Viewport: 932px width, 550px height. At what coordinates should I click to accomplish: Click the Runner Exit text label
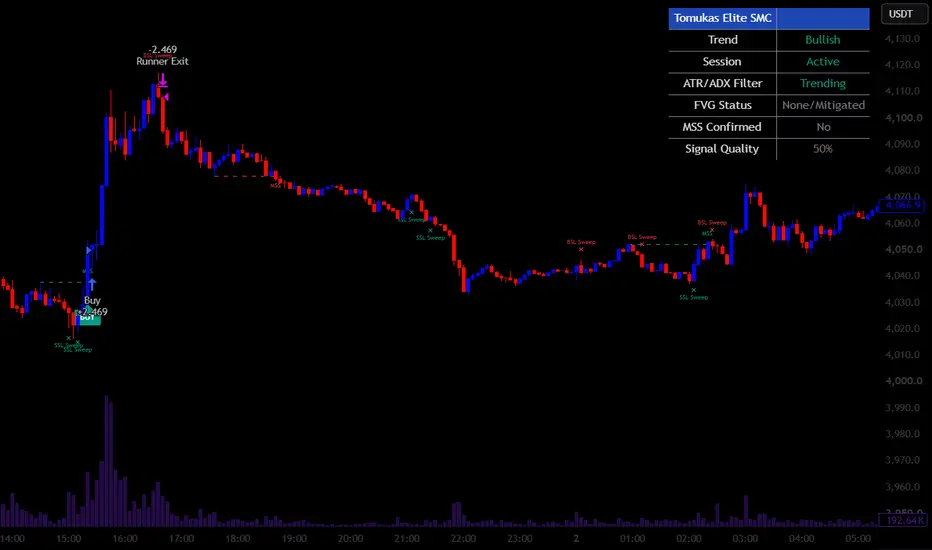tap(162, 61)
